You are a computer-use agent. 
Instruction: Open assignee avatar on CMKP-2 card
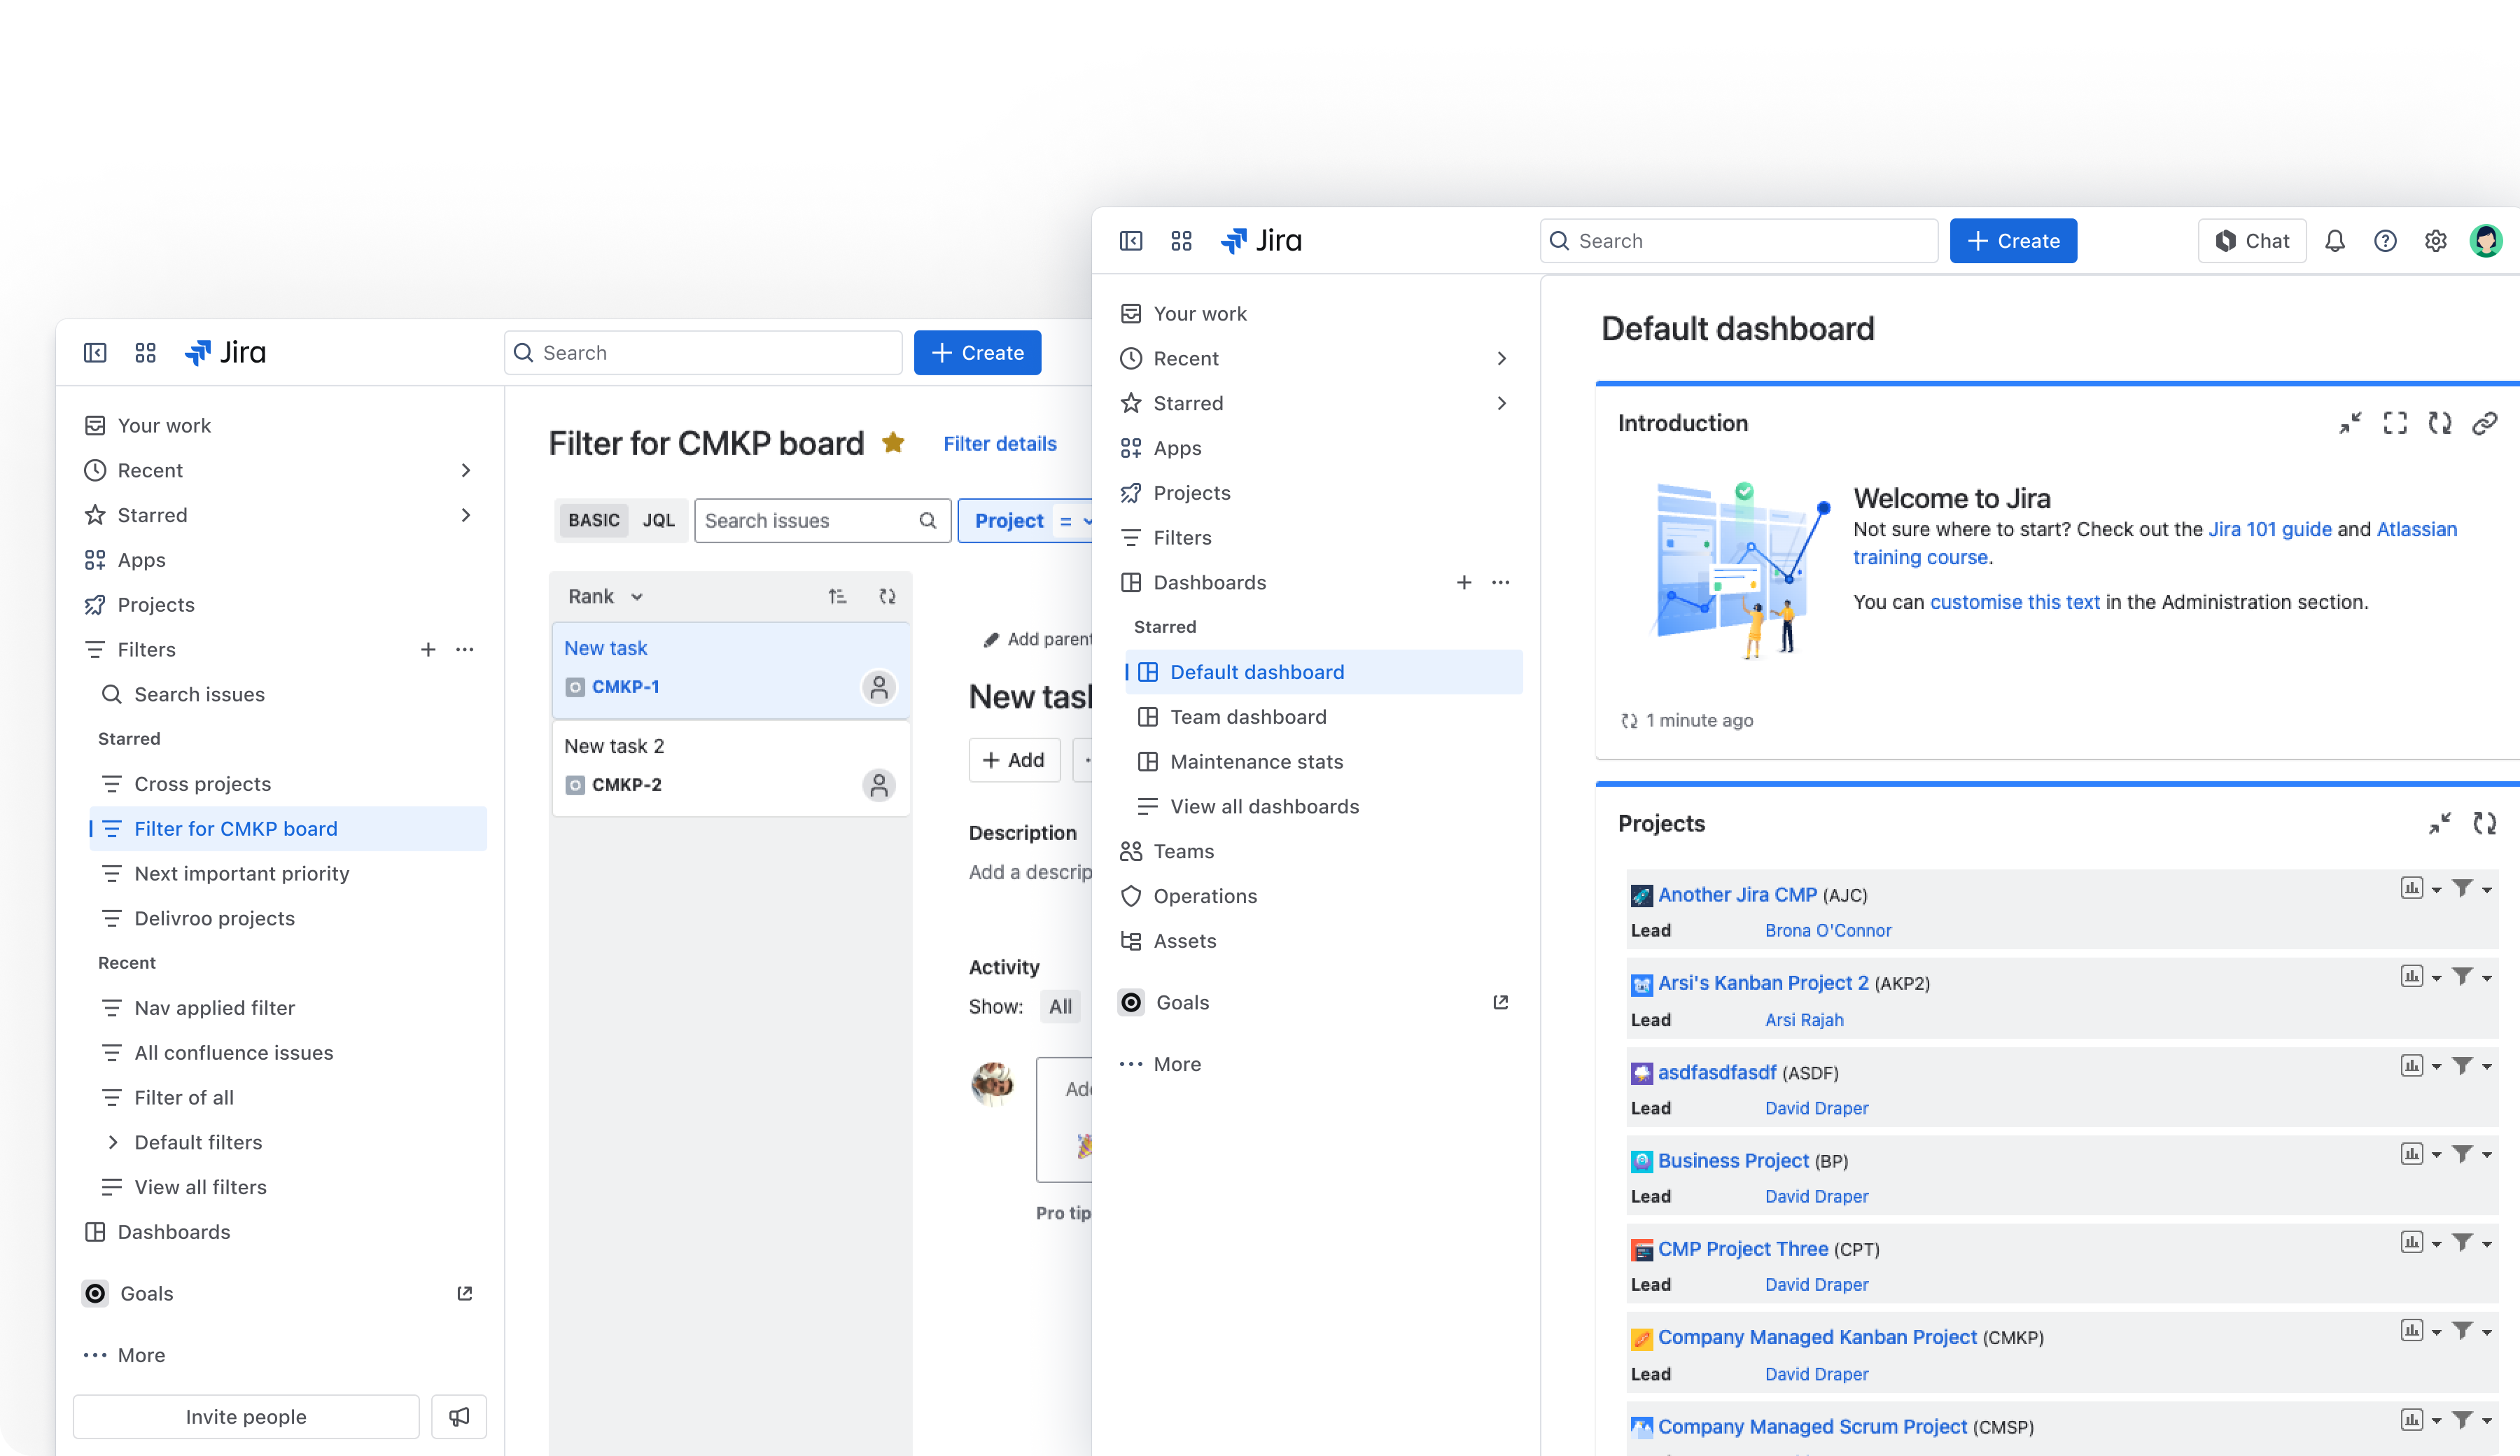coord(879,785)
